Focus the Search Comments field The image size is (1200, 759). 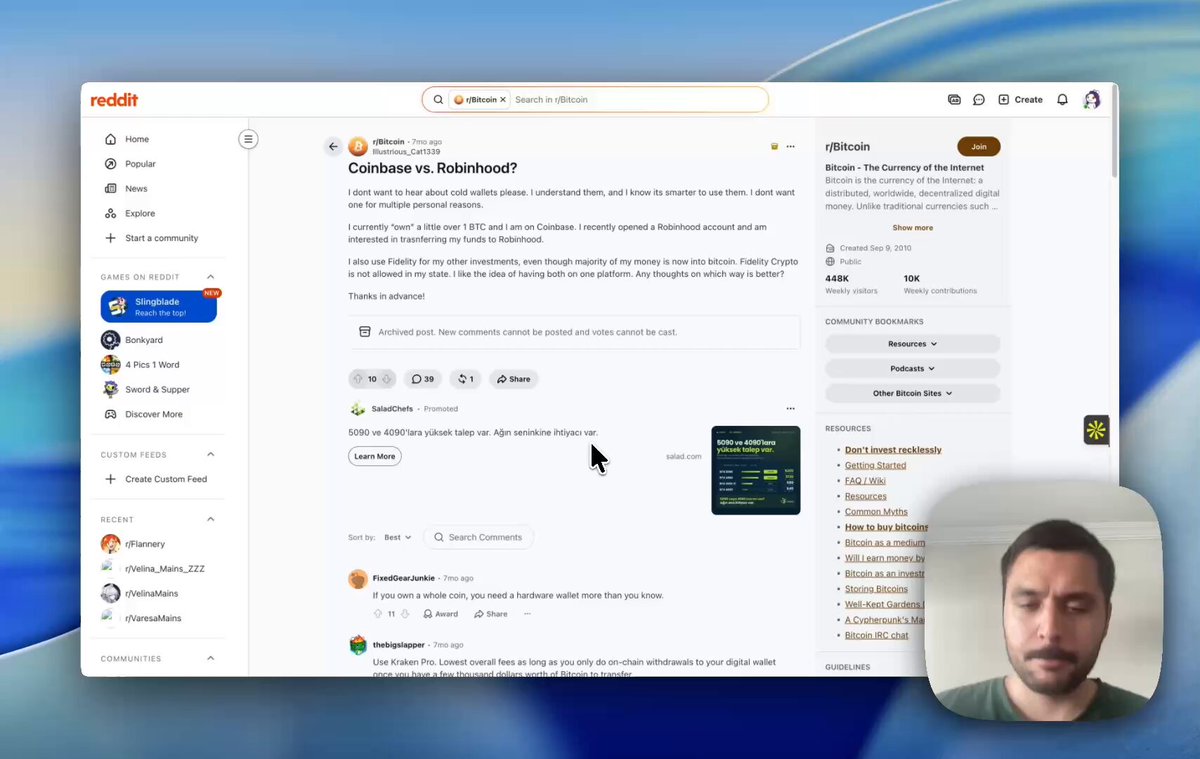(478, 537)
